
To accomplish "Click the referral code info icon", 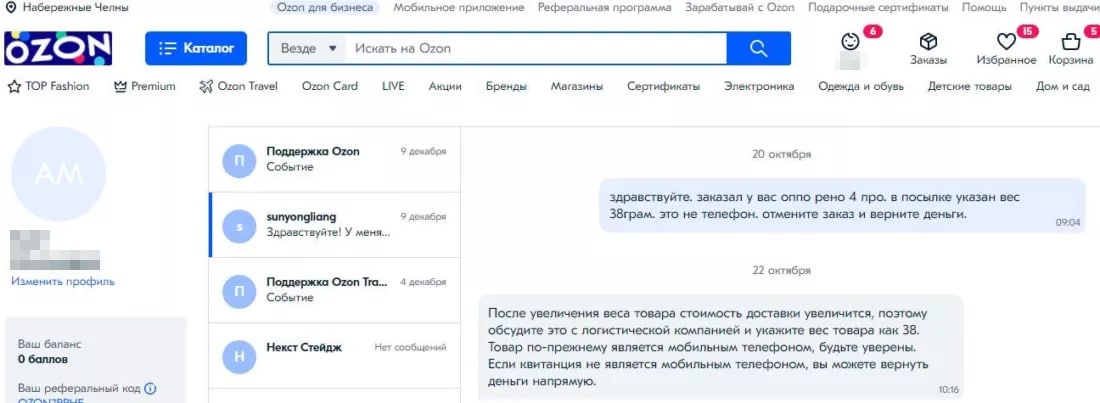I will [x=150, y=388].
